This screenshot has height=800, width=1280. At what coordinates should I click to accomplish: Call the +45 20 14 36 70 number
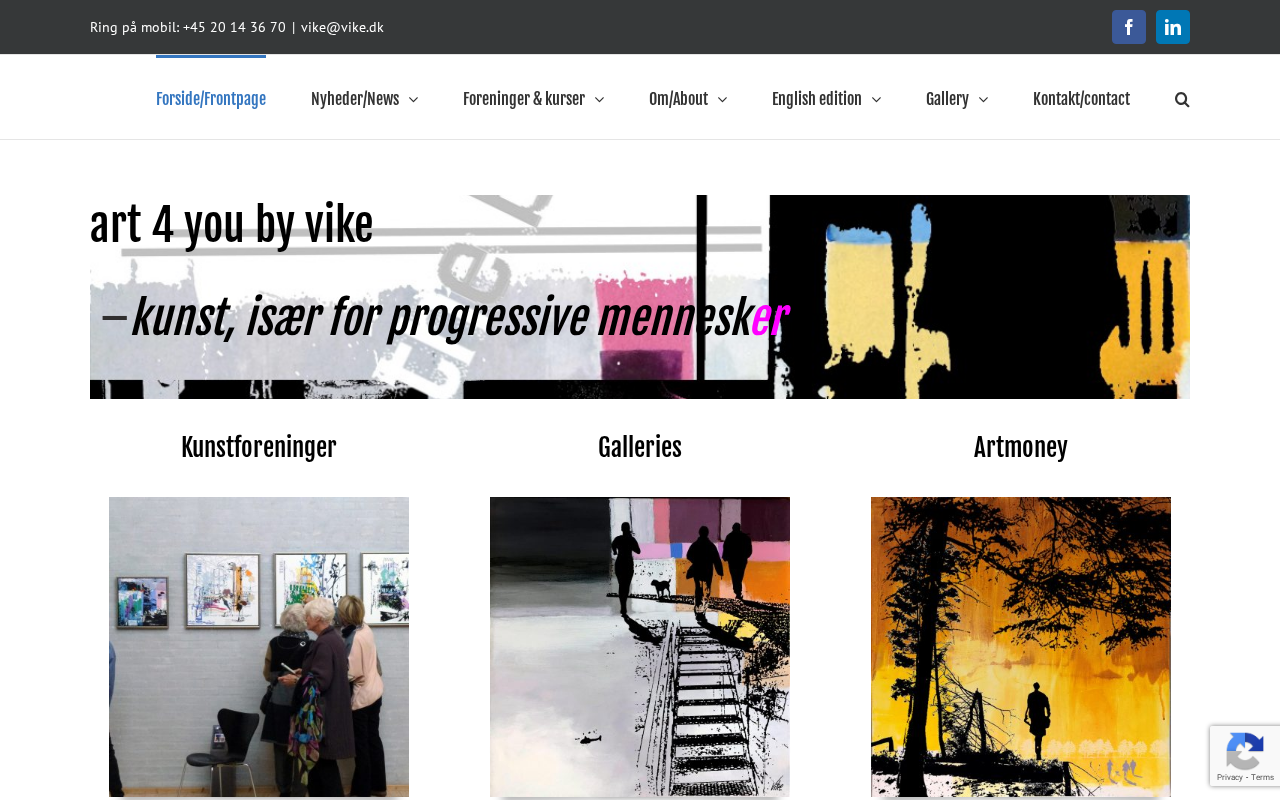(x=234, y=27)
